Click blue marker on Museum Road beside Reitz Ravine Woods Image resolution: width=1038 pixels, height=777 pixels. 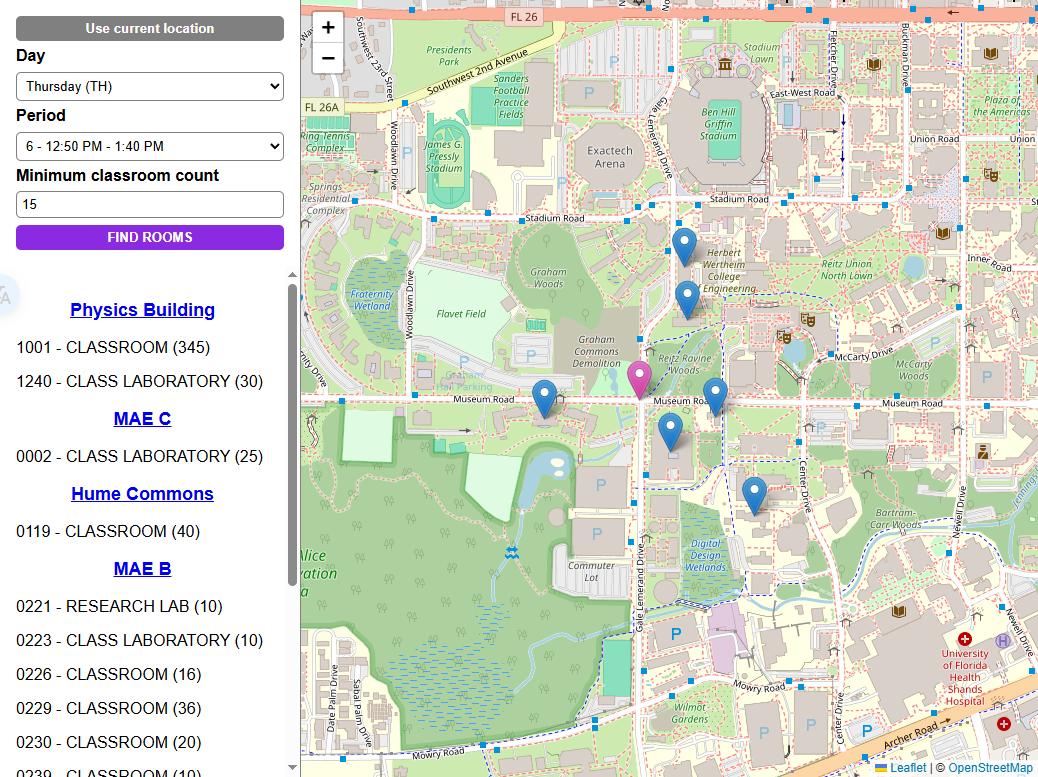click(715, 397)
